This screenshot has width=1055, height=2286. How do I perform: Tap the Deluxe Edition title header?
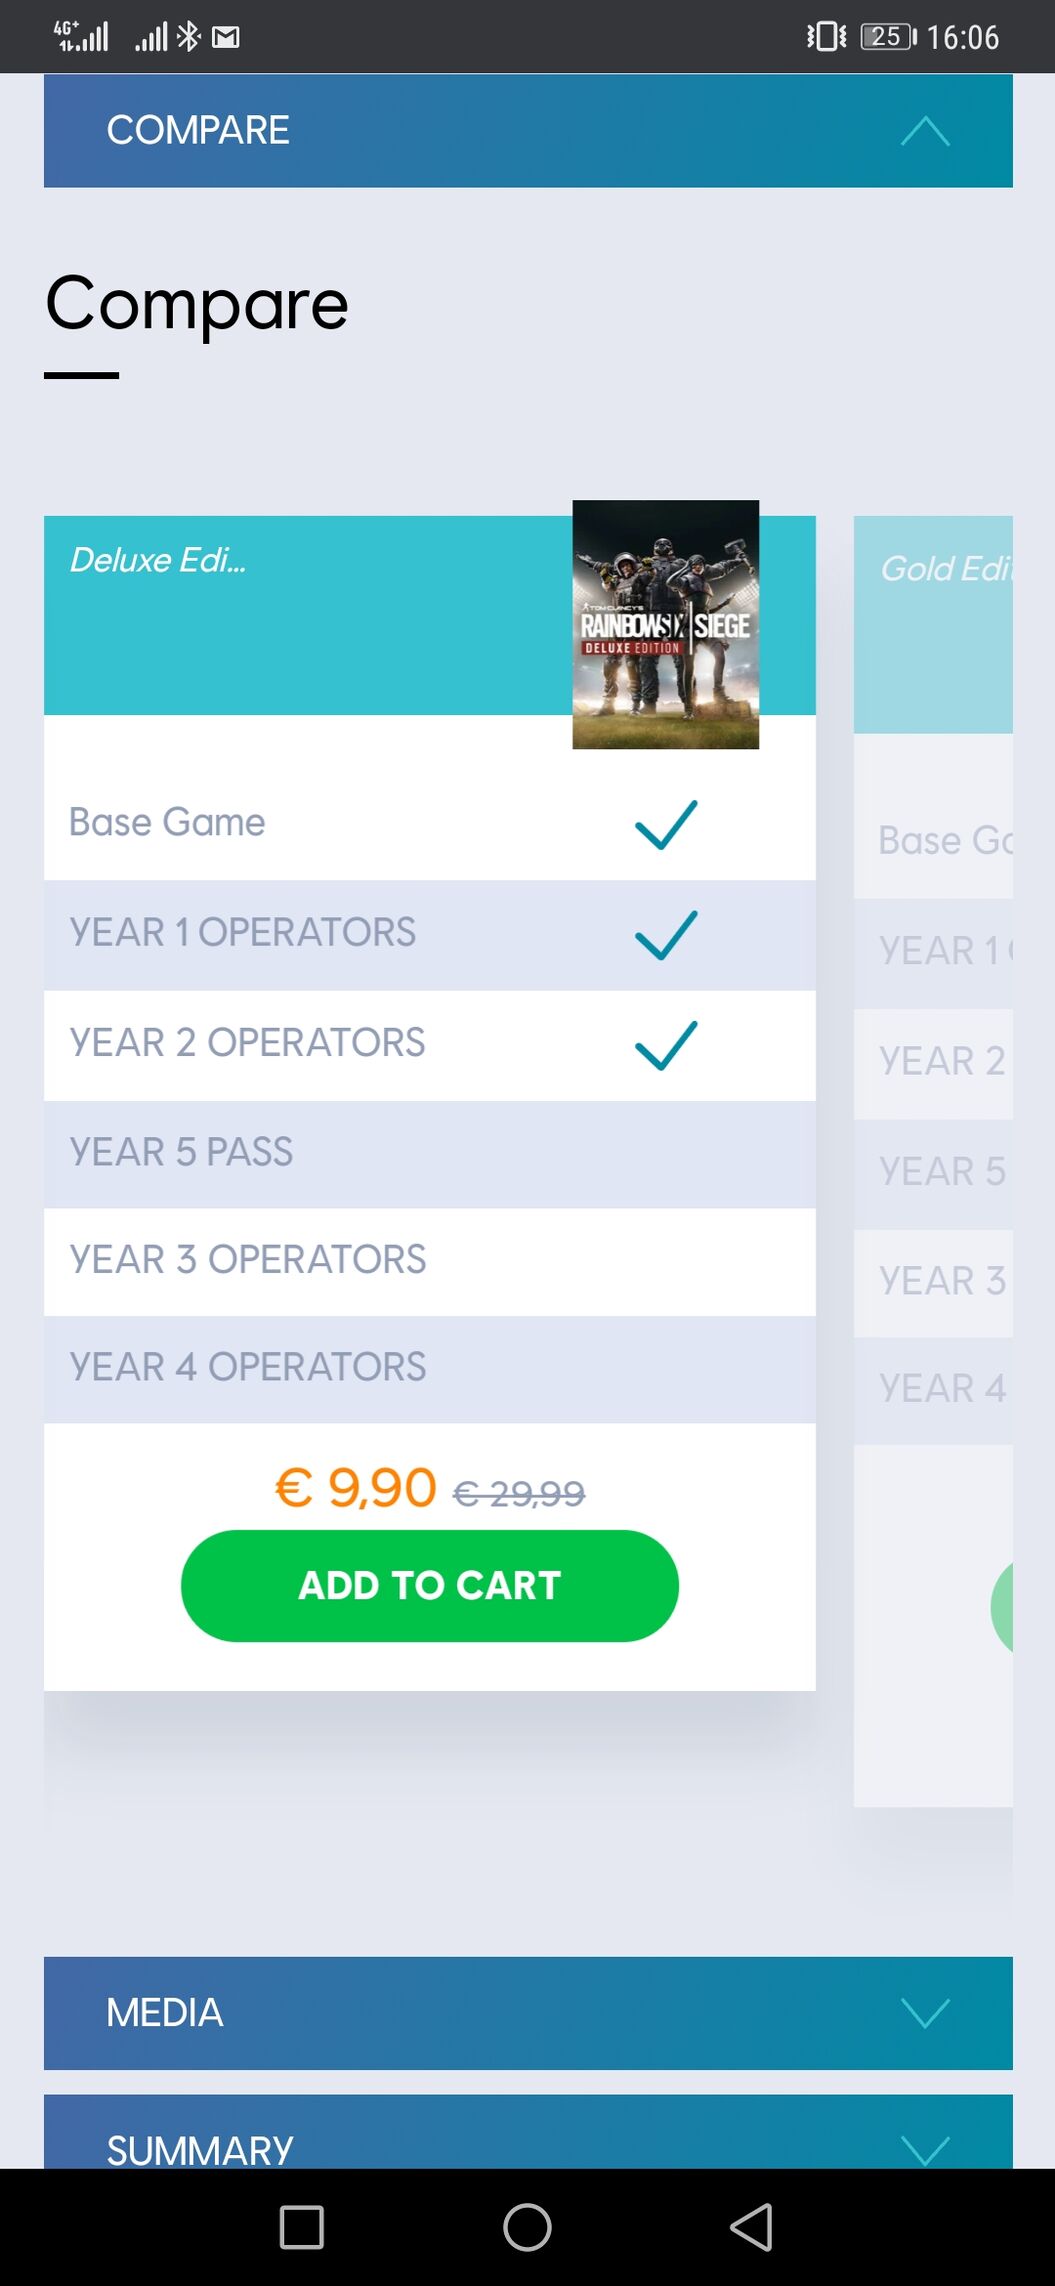pos(158,560)
